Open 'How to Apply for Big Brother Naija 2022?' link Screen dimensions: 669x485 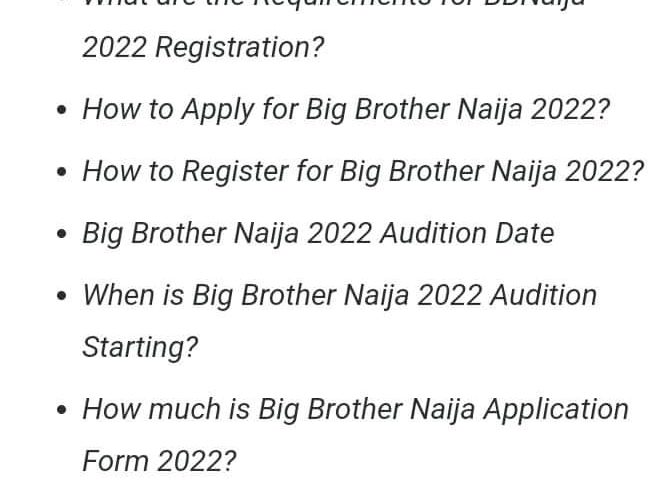tap(345, 109)
